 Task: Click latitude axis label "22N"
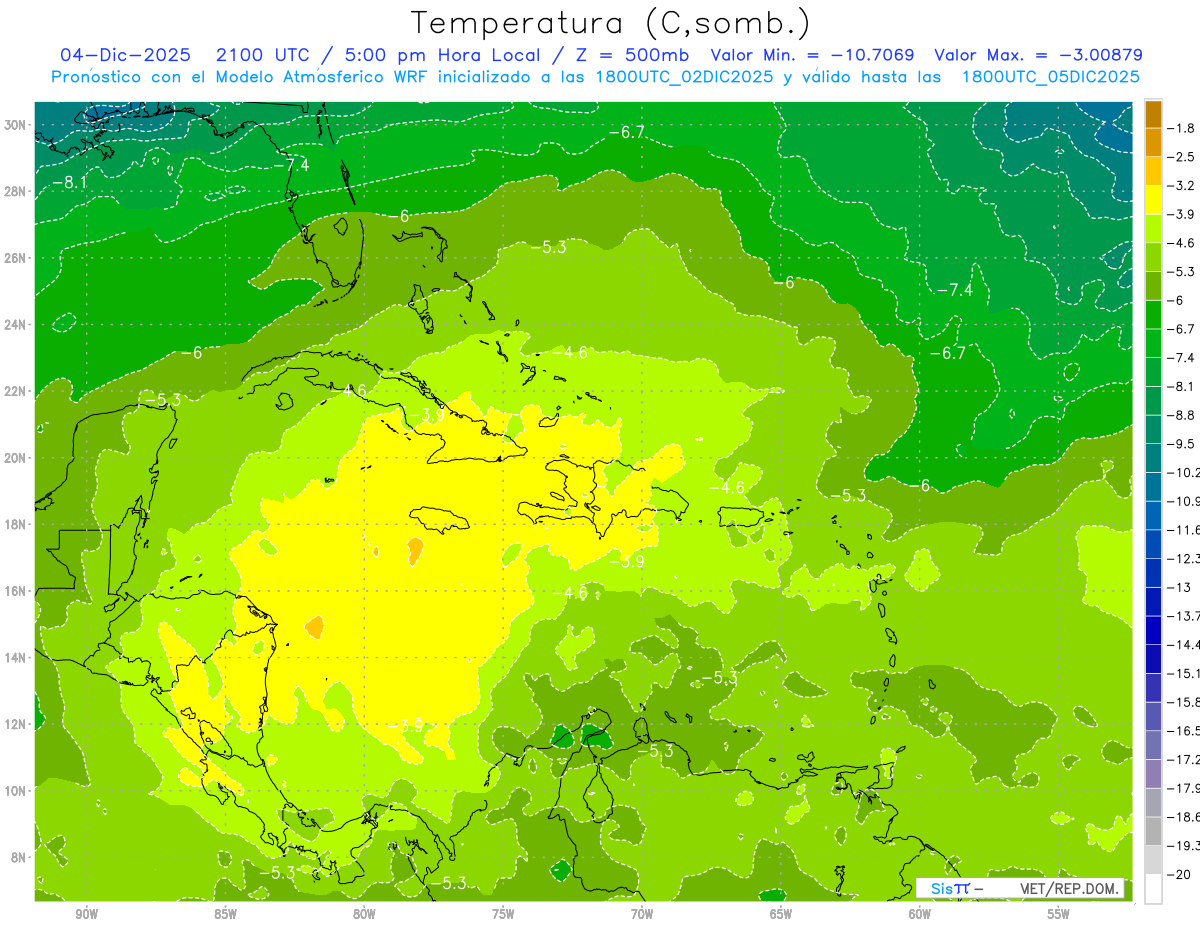point(15,391)
